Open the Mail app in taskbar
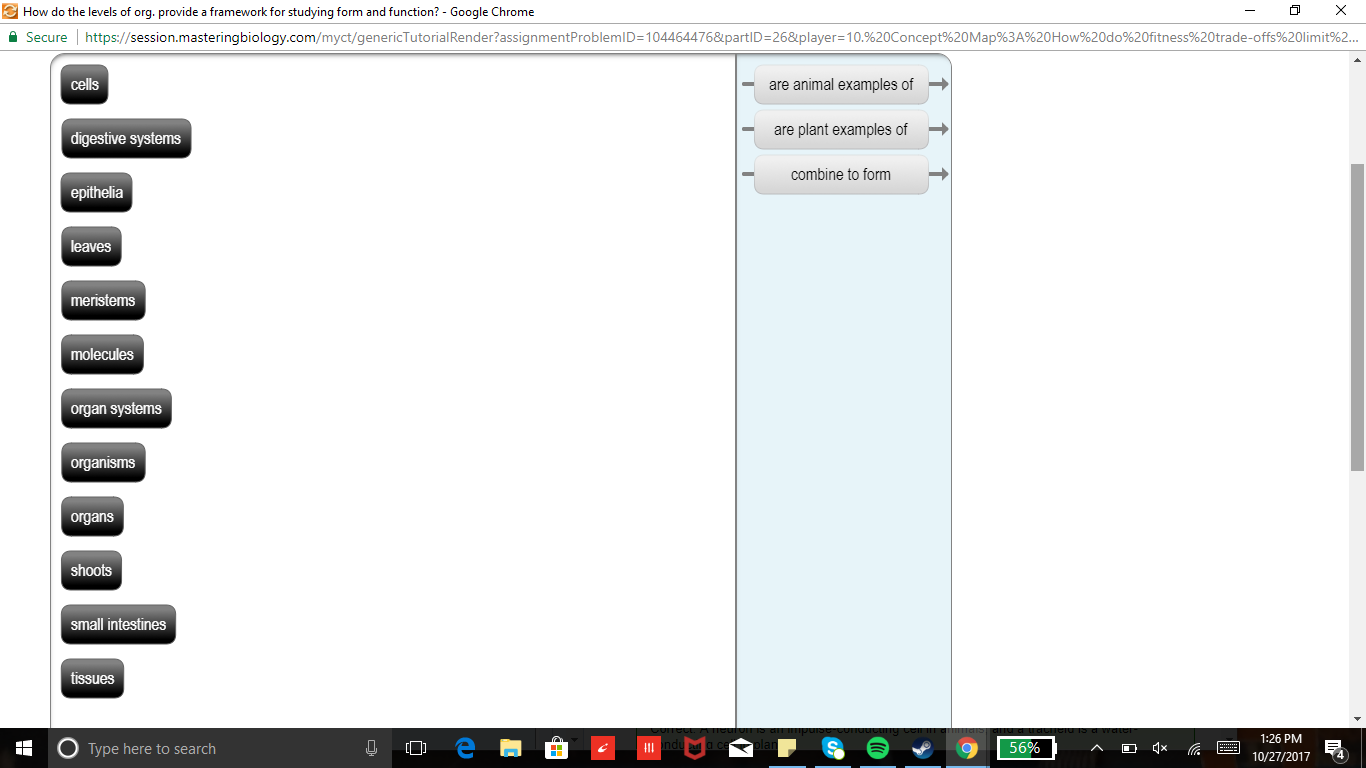This screenshot has height=768, width=1366. 741,748
